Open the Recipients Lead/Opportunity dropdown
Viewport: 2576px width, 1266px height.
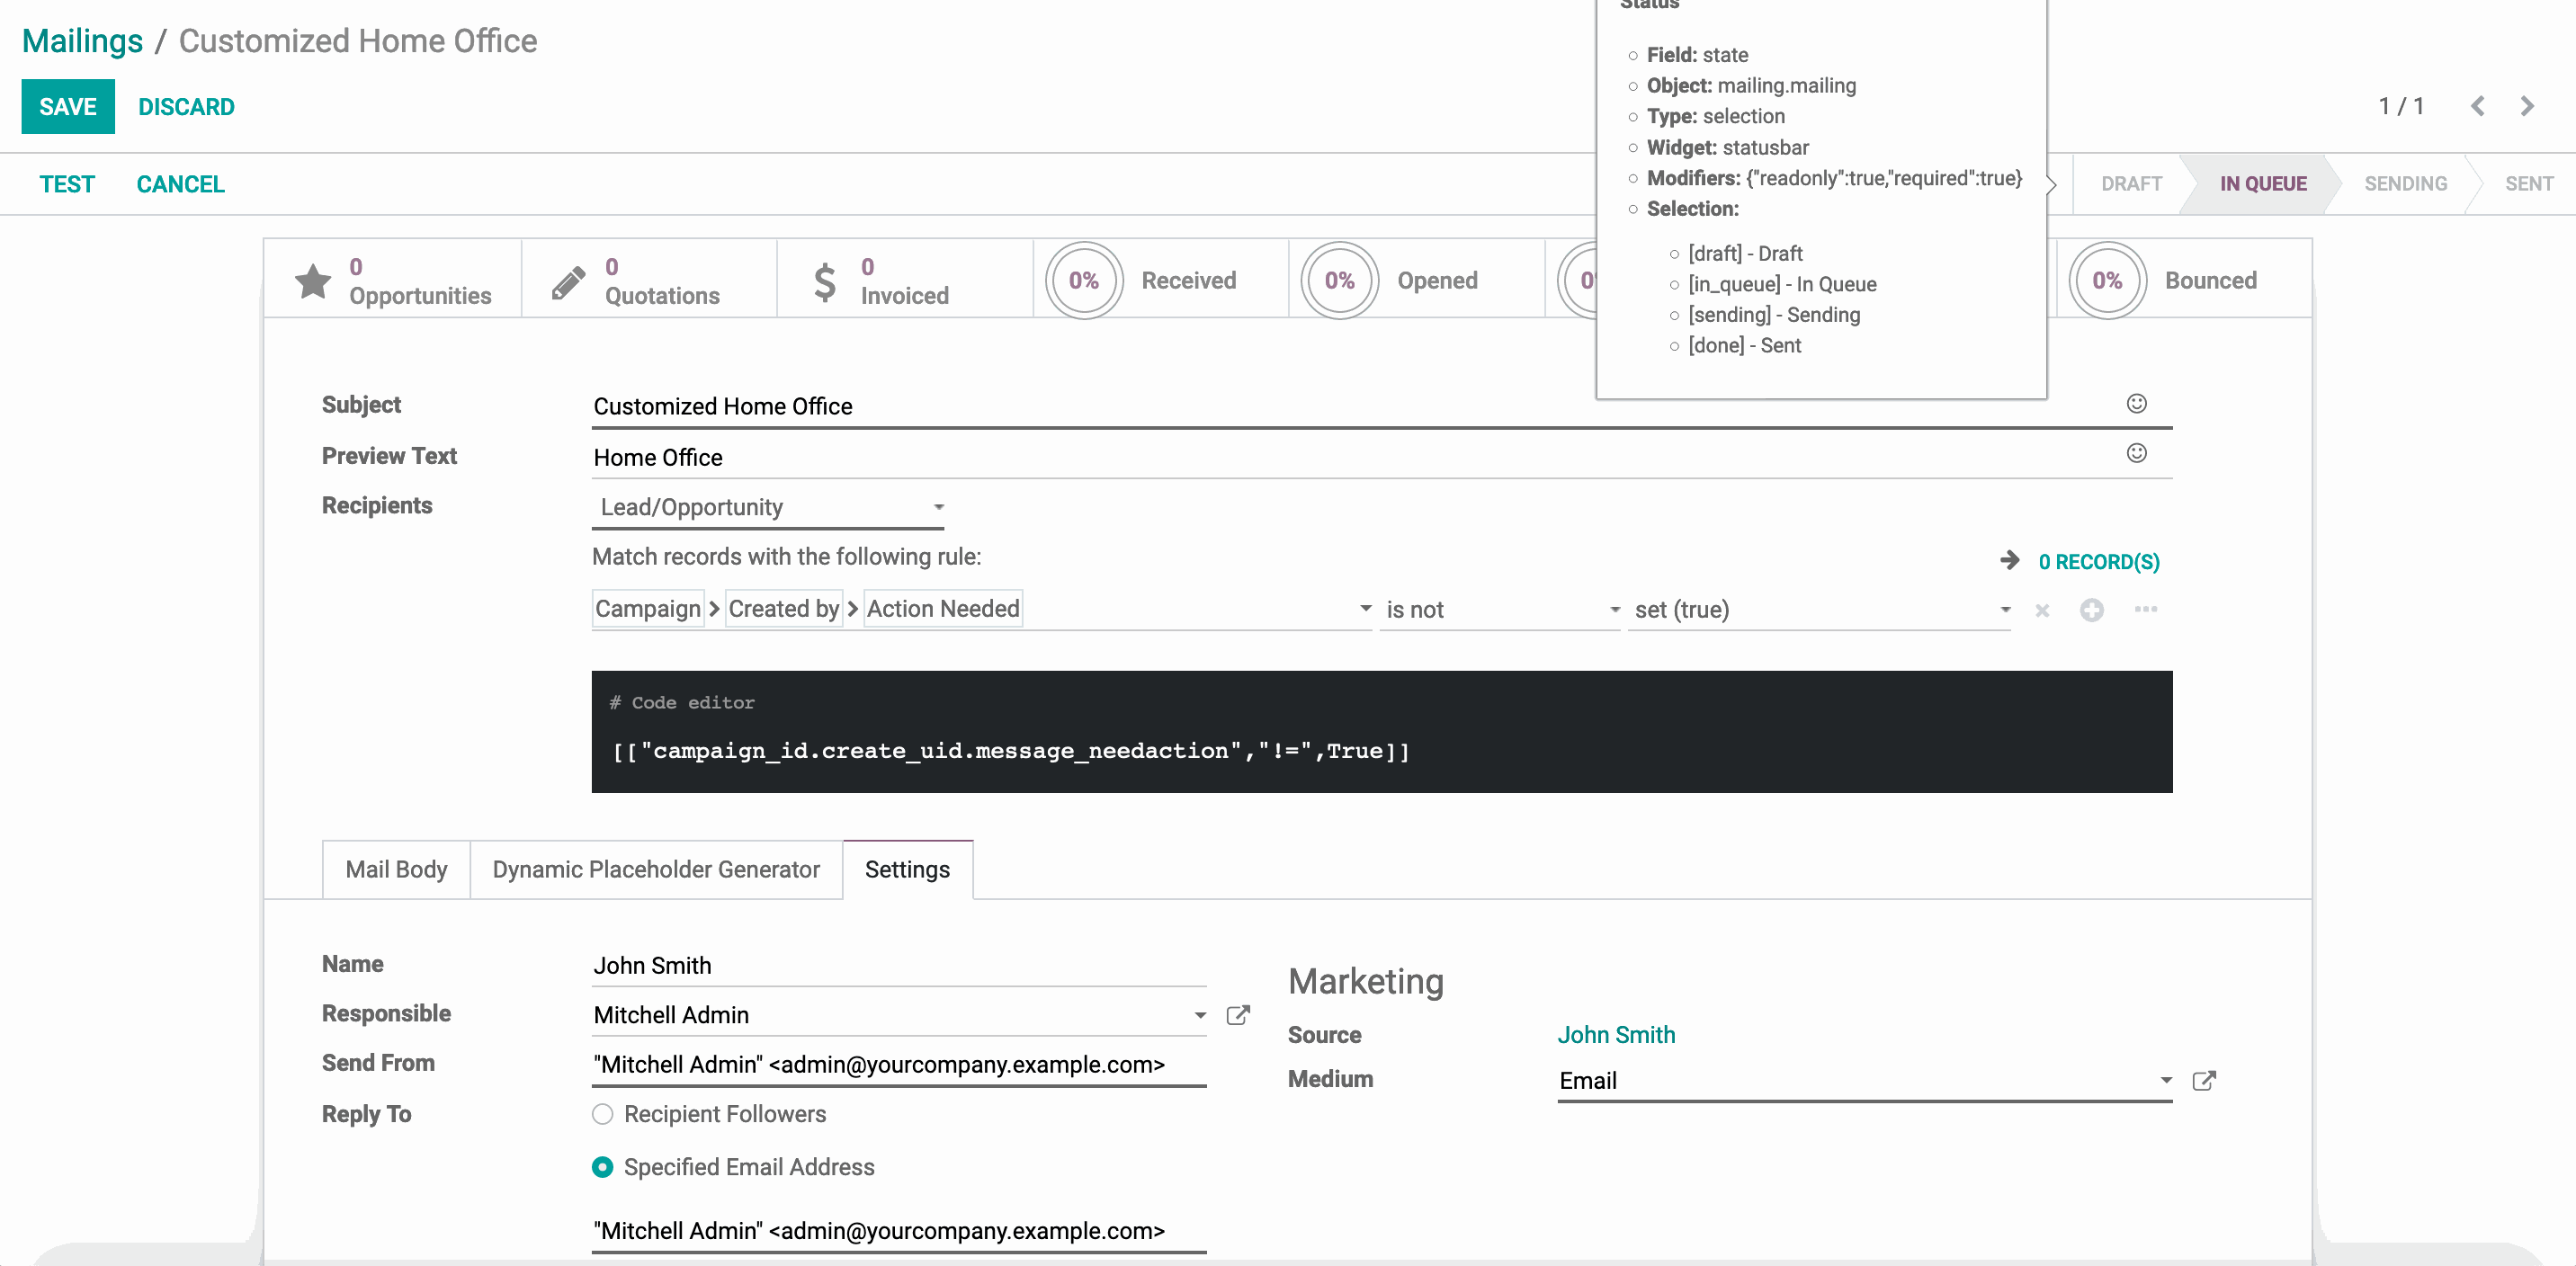click(x=768, y=508)
